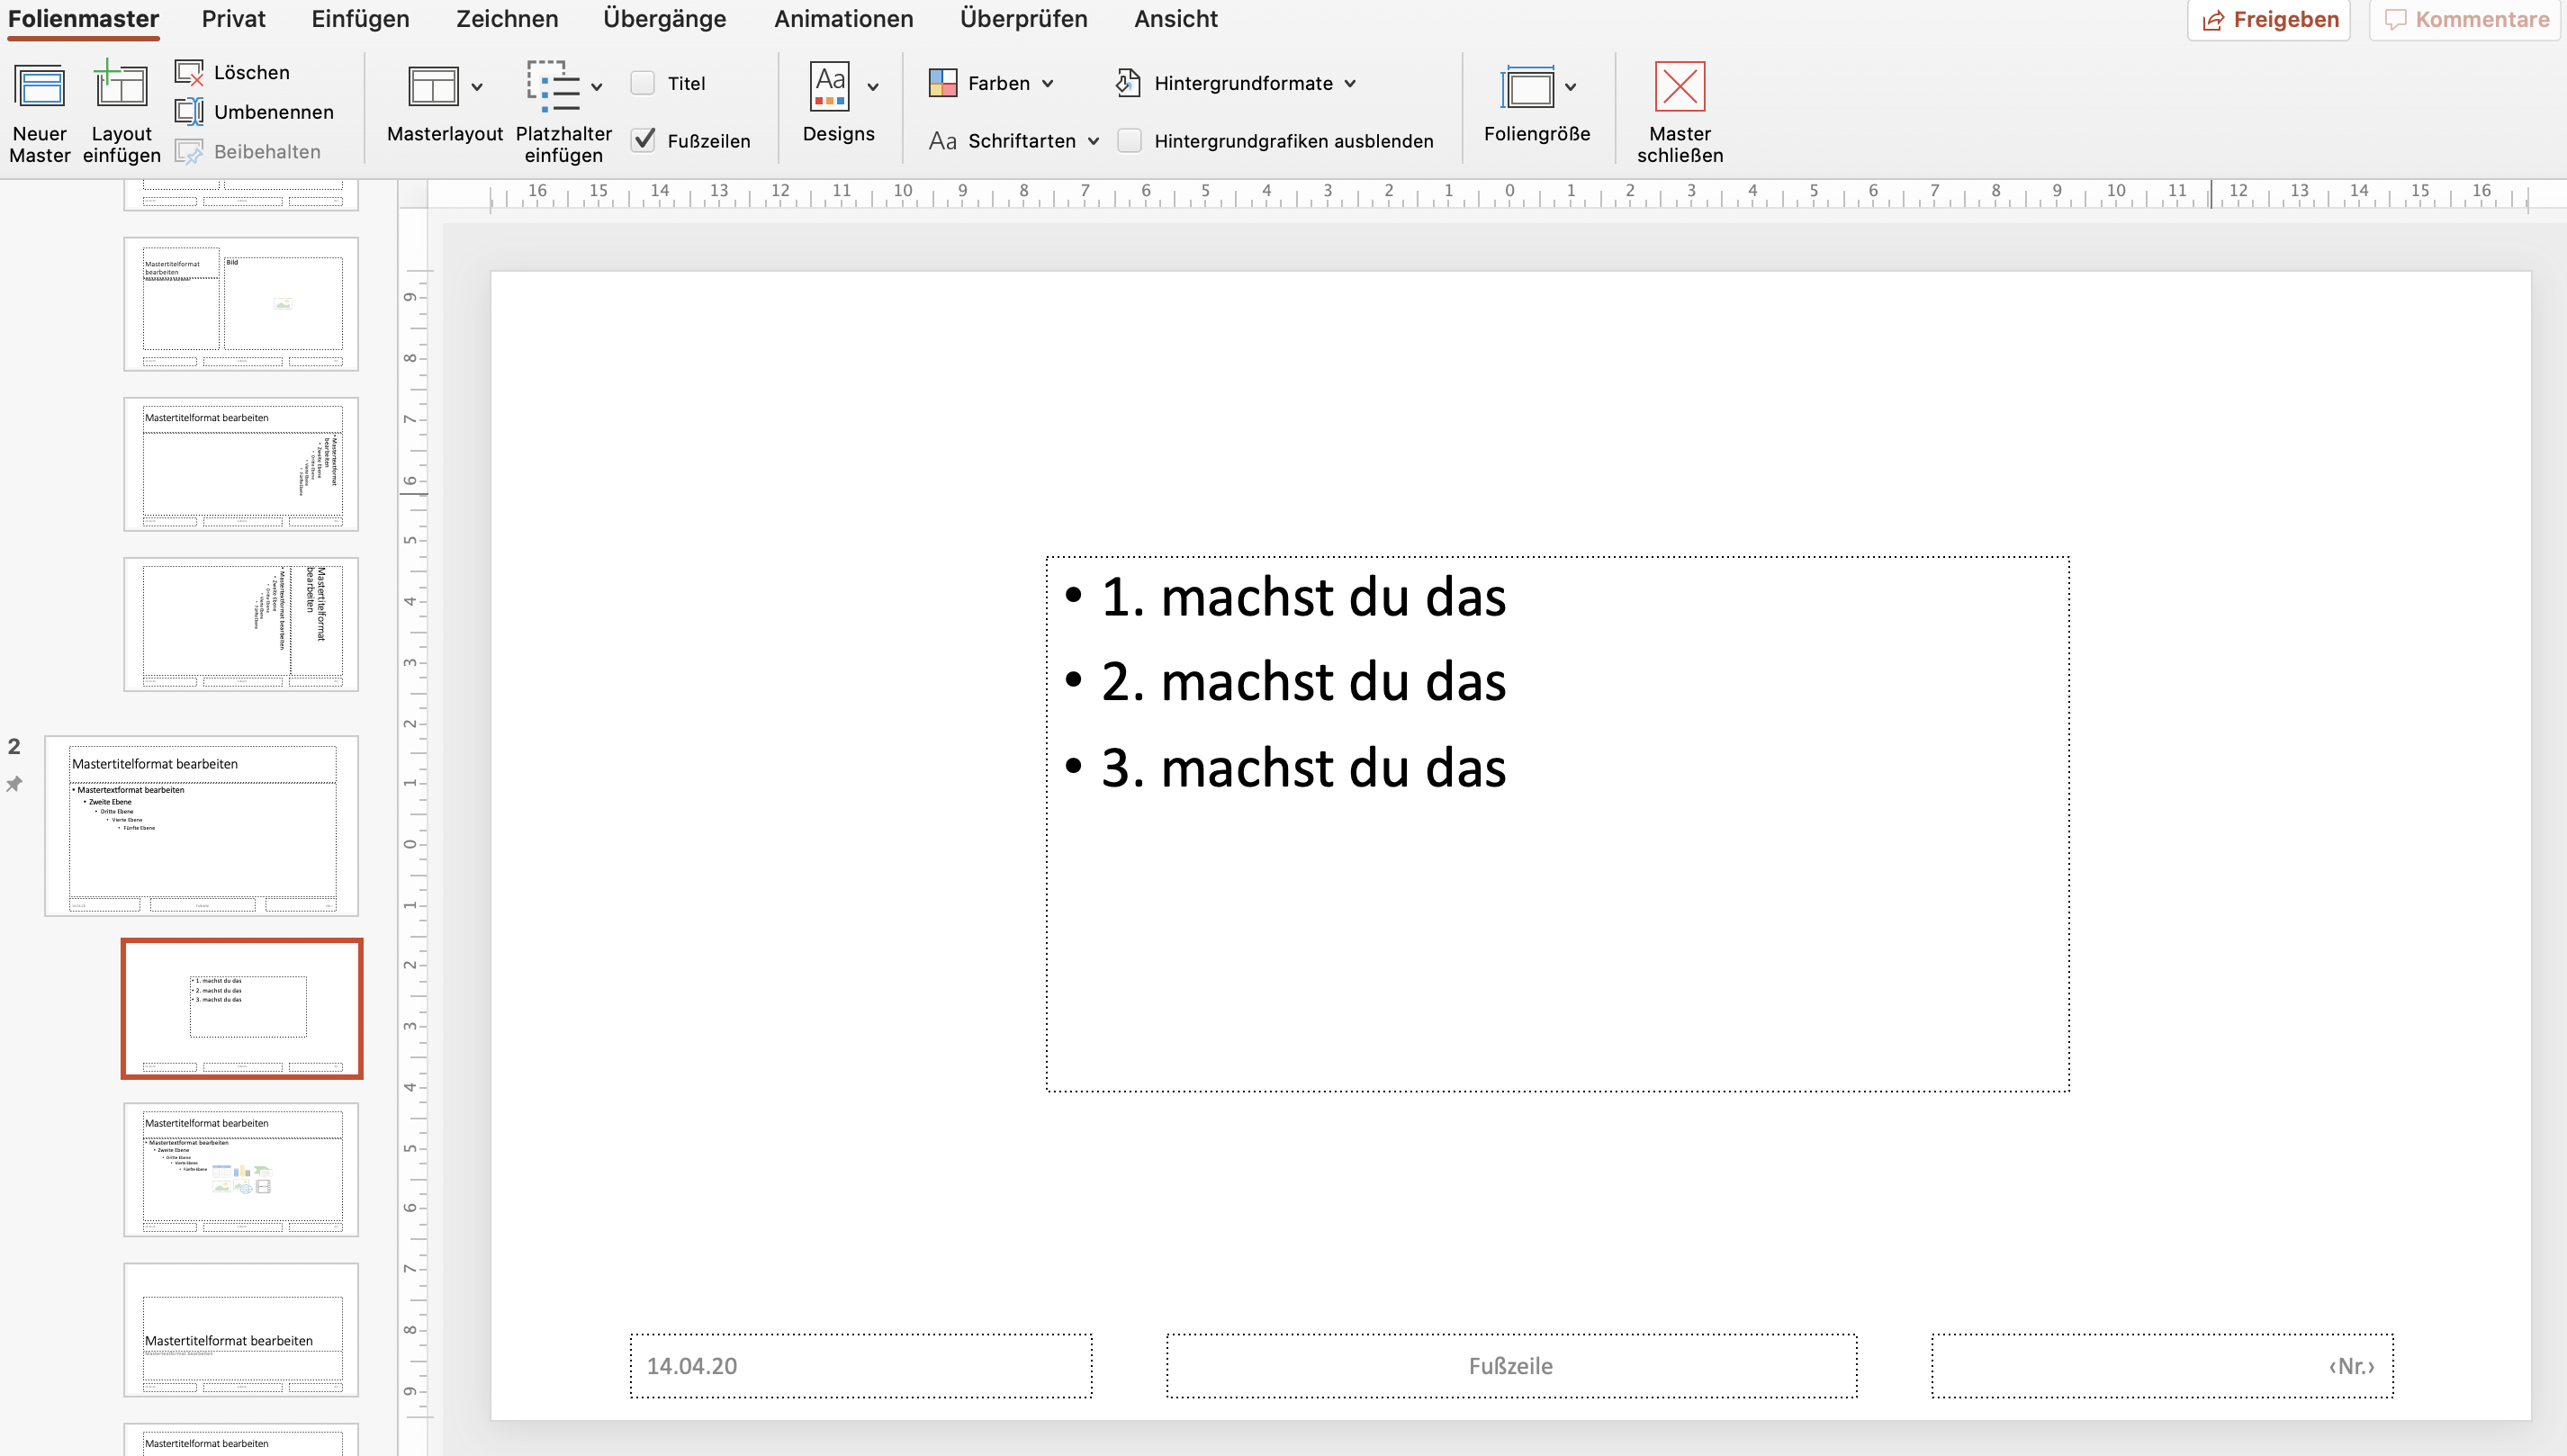
Task: Click the Masterlayout icon
Action: (x=433, y=87)
